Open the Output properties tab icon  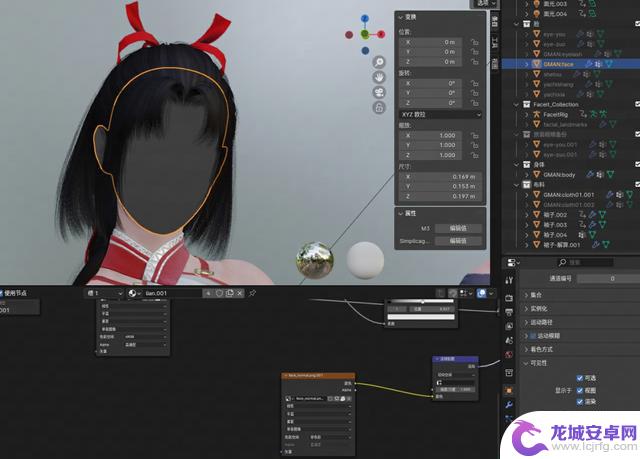[509, 312]
